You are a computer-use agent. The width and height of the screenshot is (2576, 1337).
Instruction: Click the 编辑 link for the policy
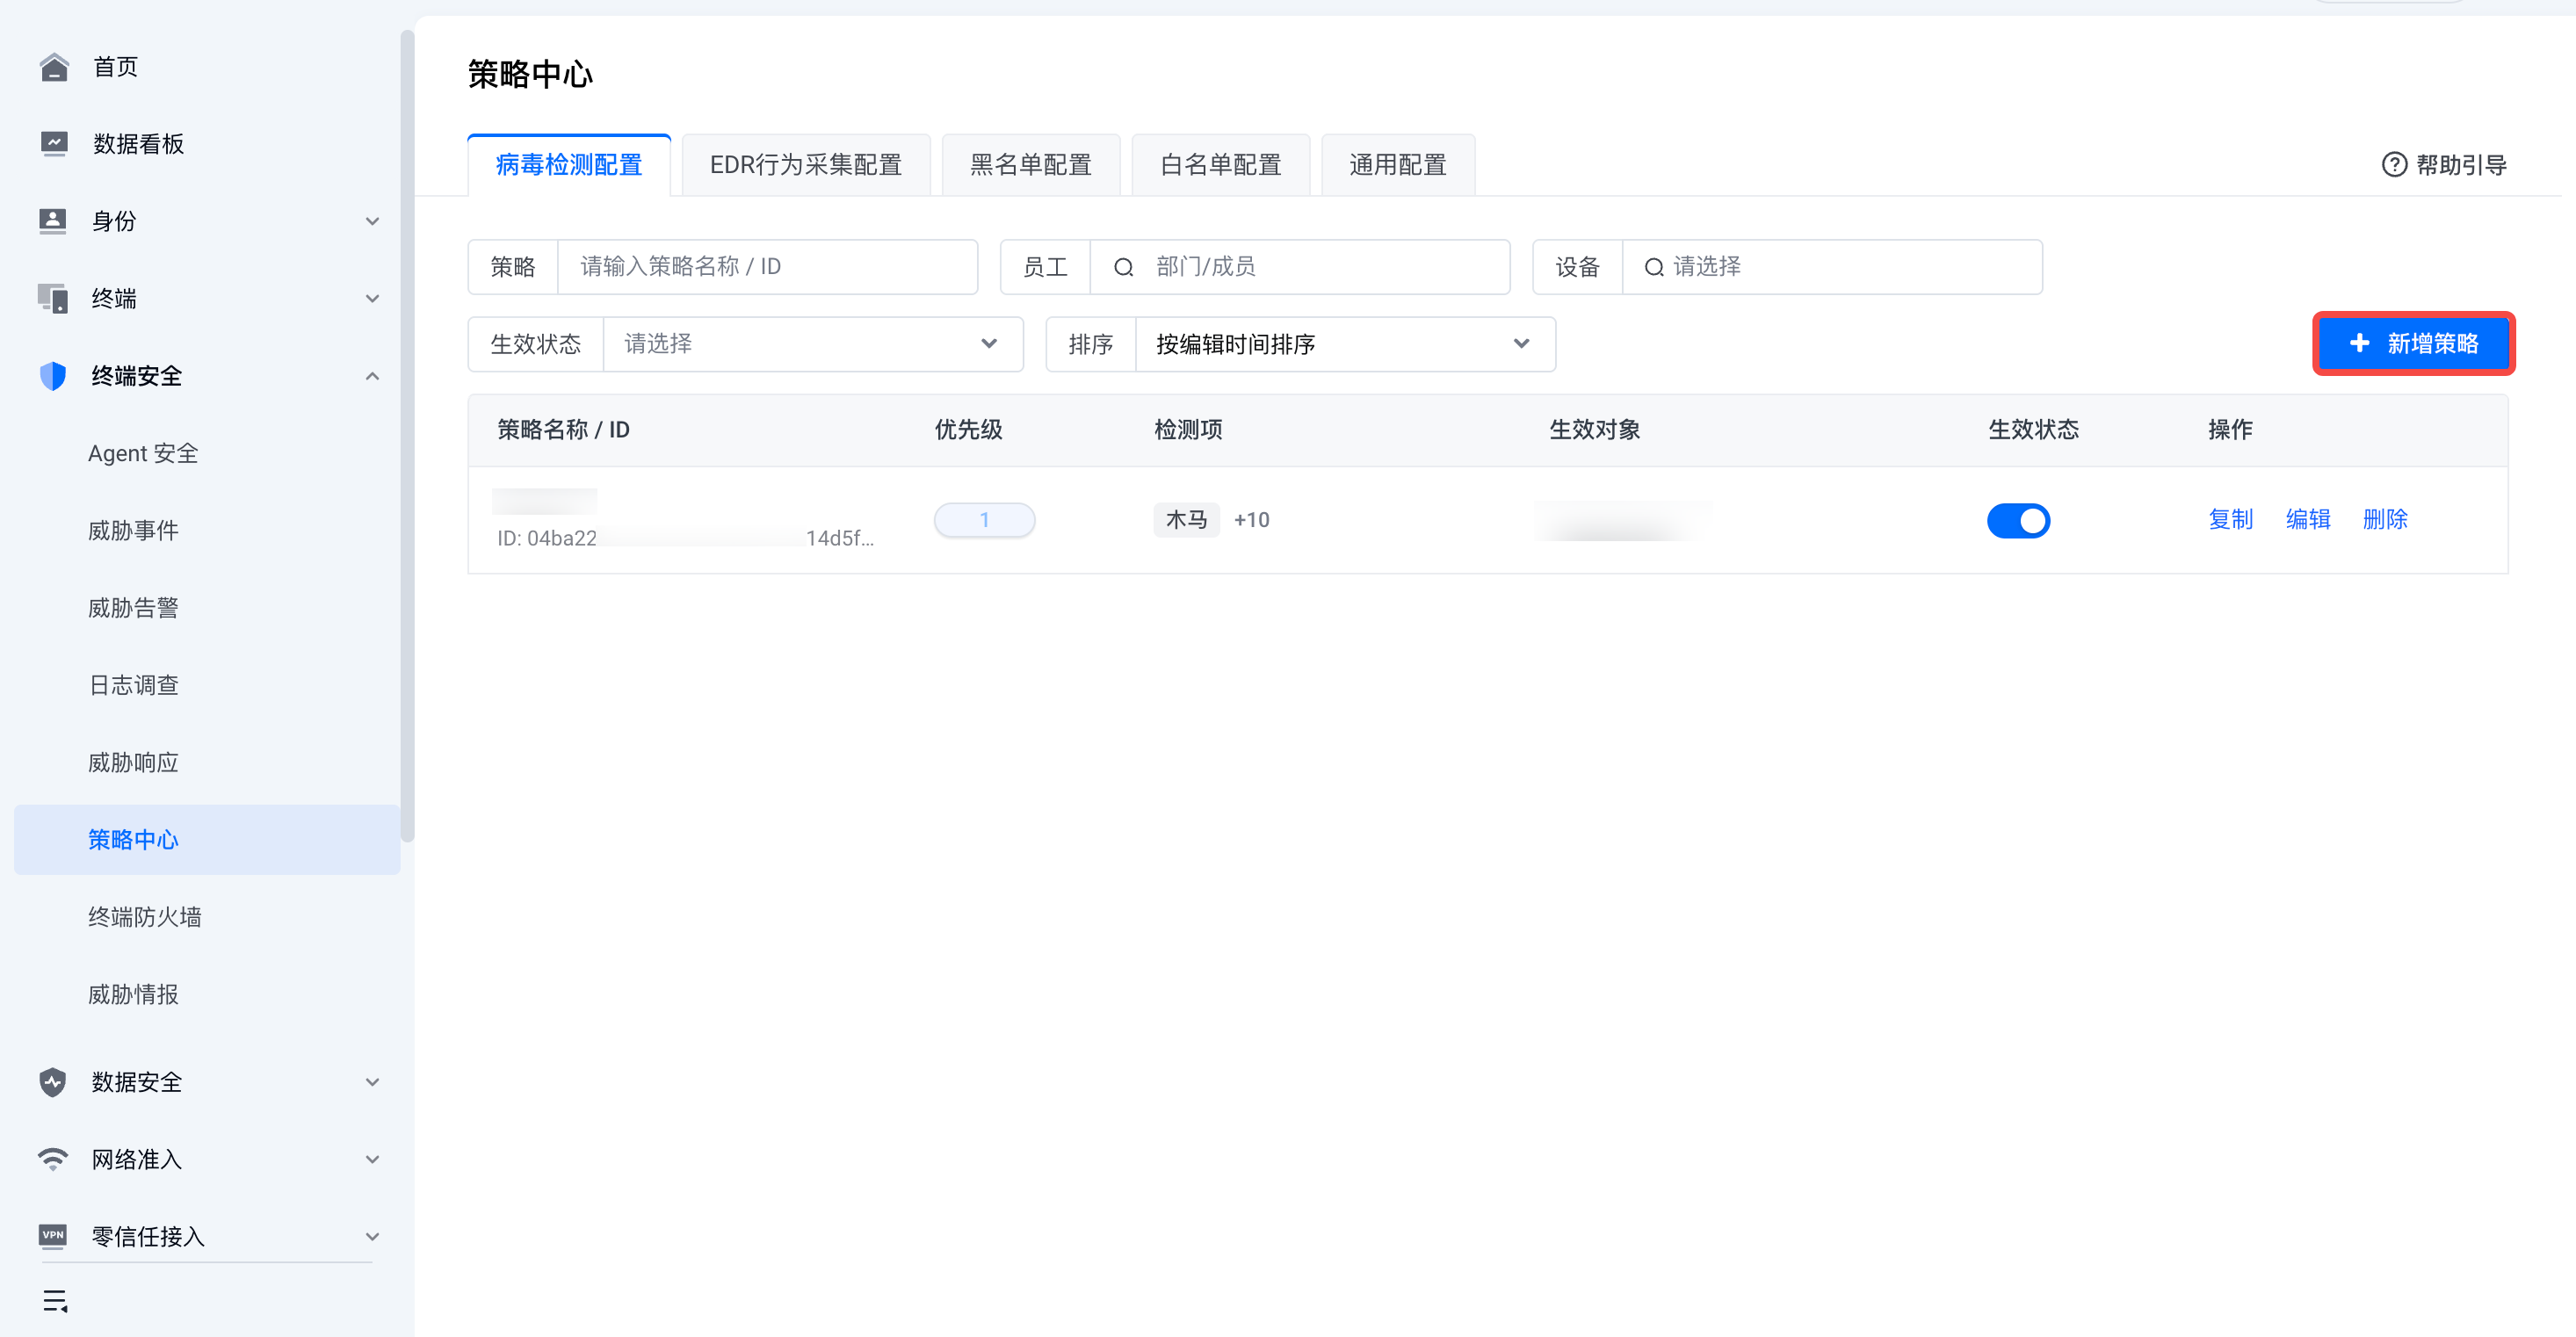(x=2308, y=519)
